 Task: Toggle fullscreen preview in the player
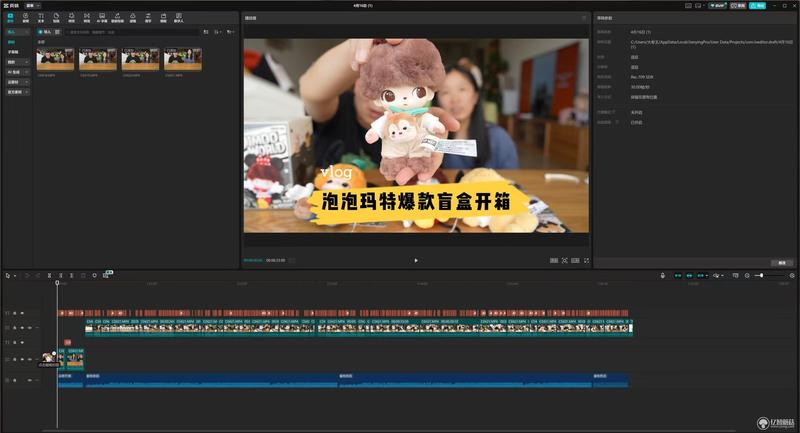587,261
